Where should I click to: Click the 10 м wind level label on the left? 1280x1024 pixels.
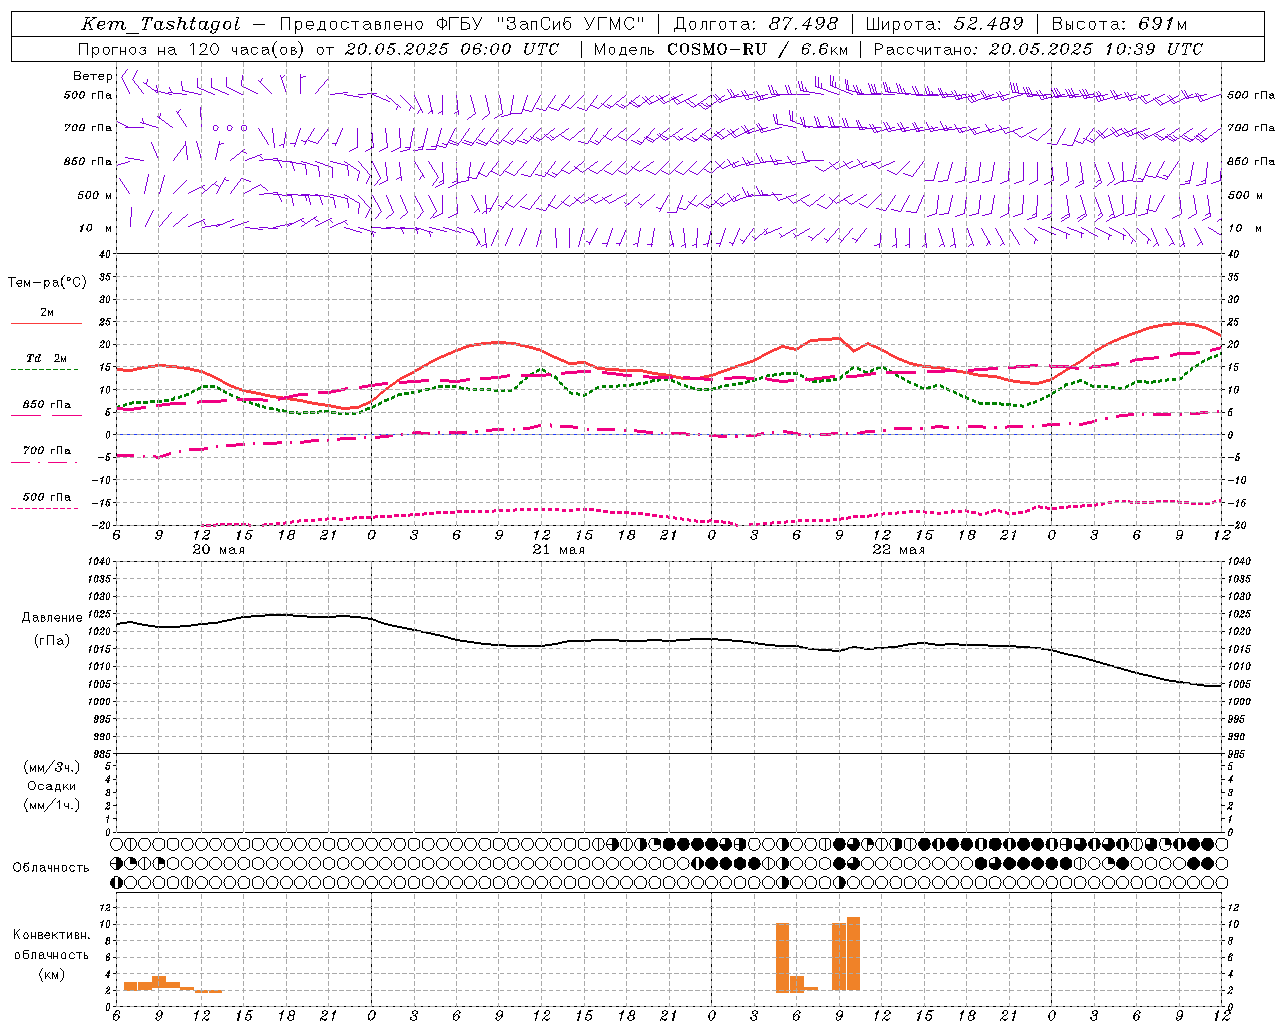(96, 228)
